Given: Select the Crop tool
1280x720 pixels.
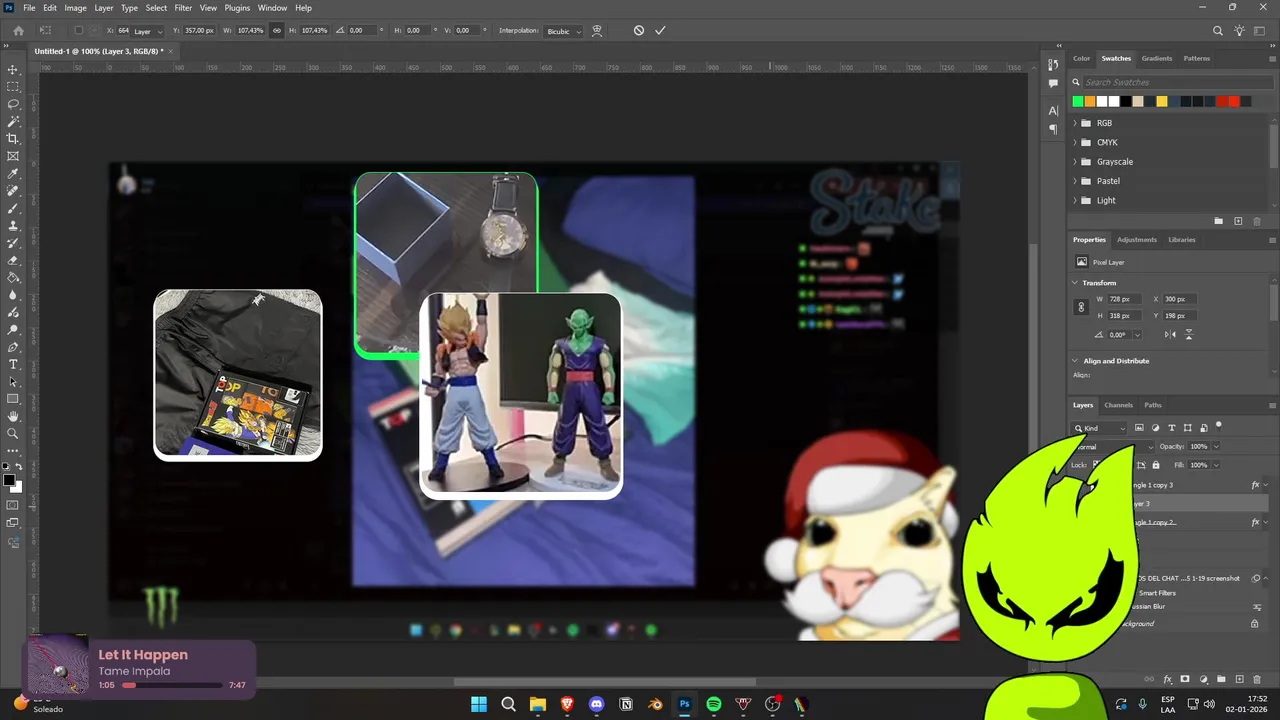Looking at the screenshot, I should (13, 139).
